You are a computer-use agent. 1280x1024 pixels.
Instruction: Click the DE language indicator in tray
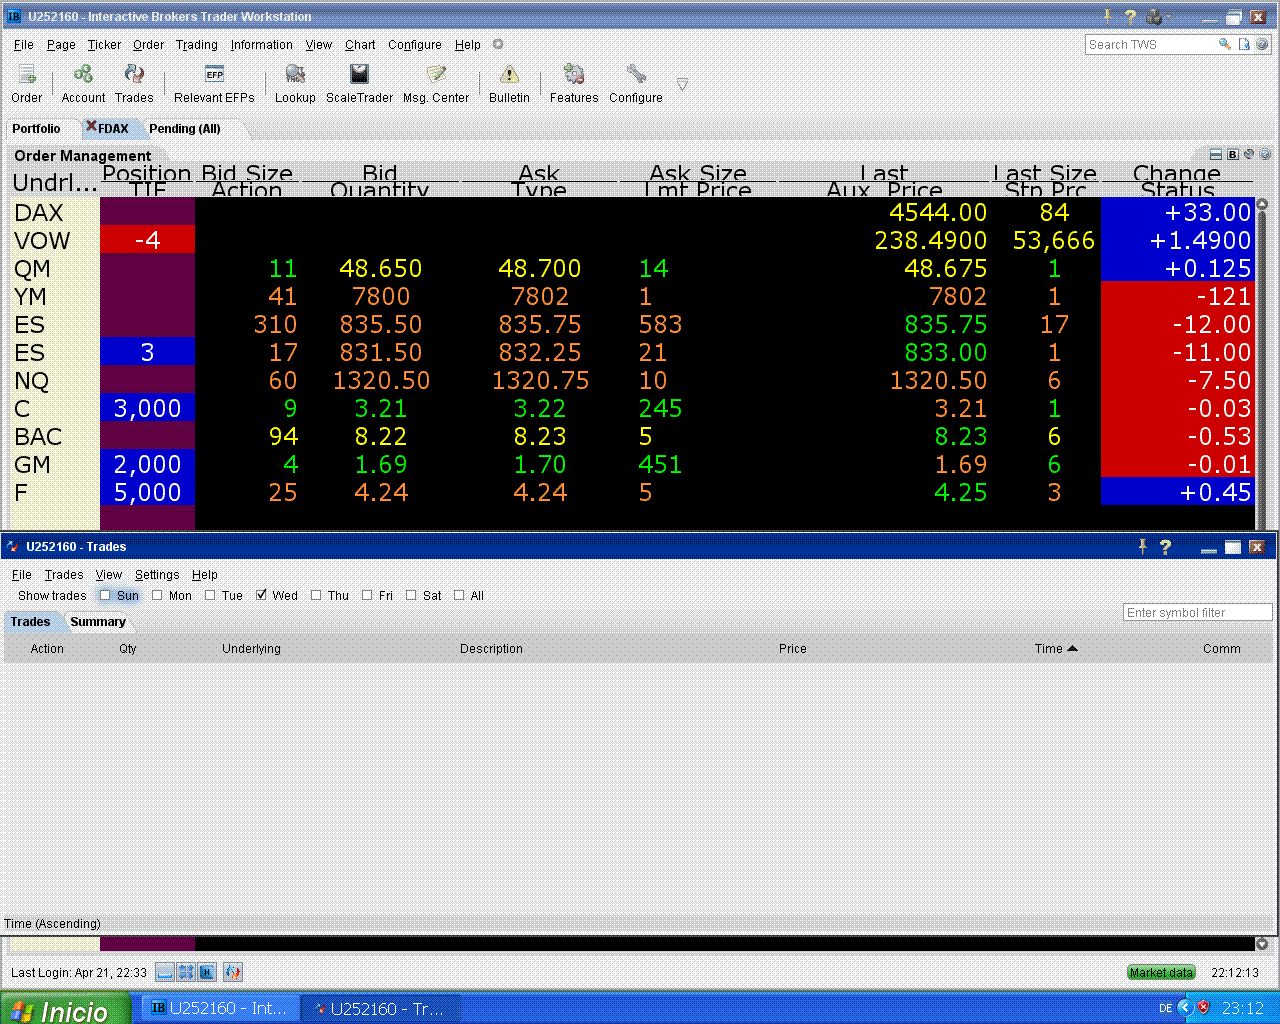tap(1165, 1009)
